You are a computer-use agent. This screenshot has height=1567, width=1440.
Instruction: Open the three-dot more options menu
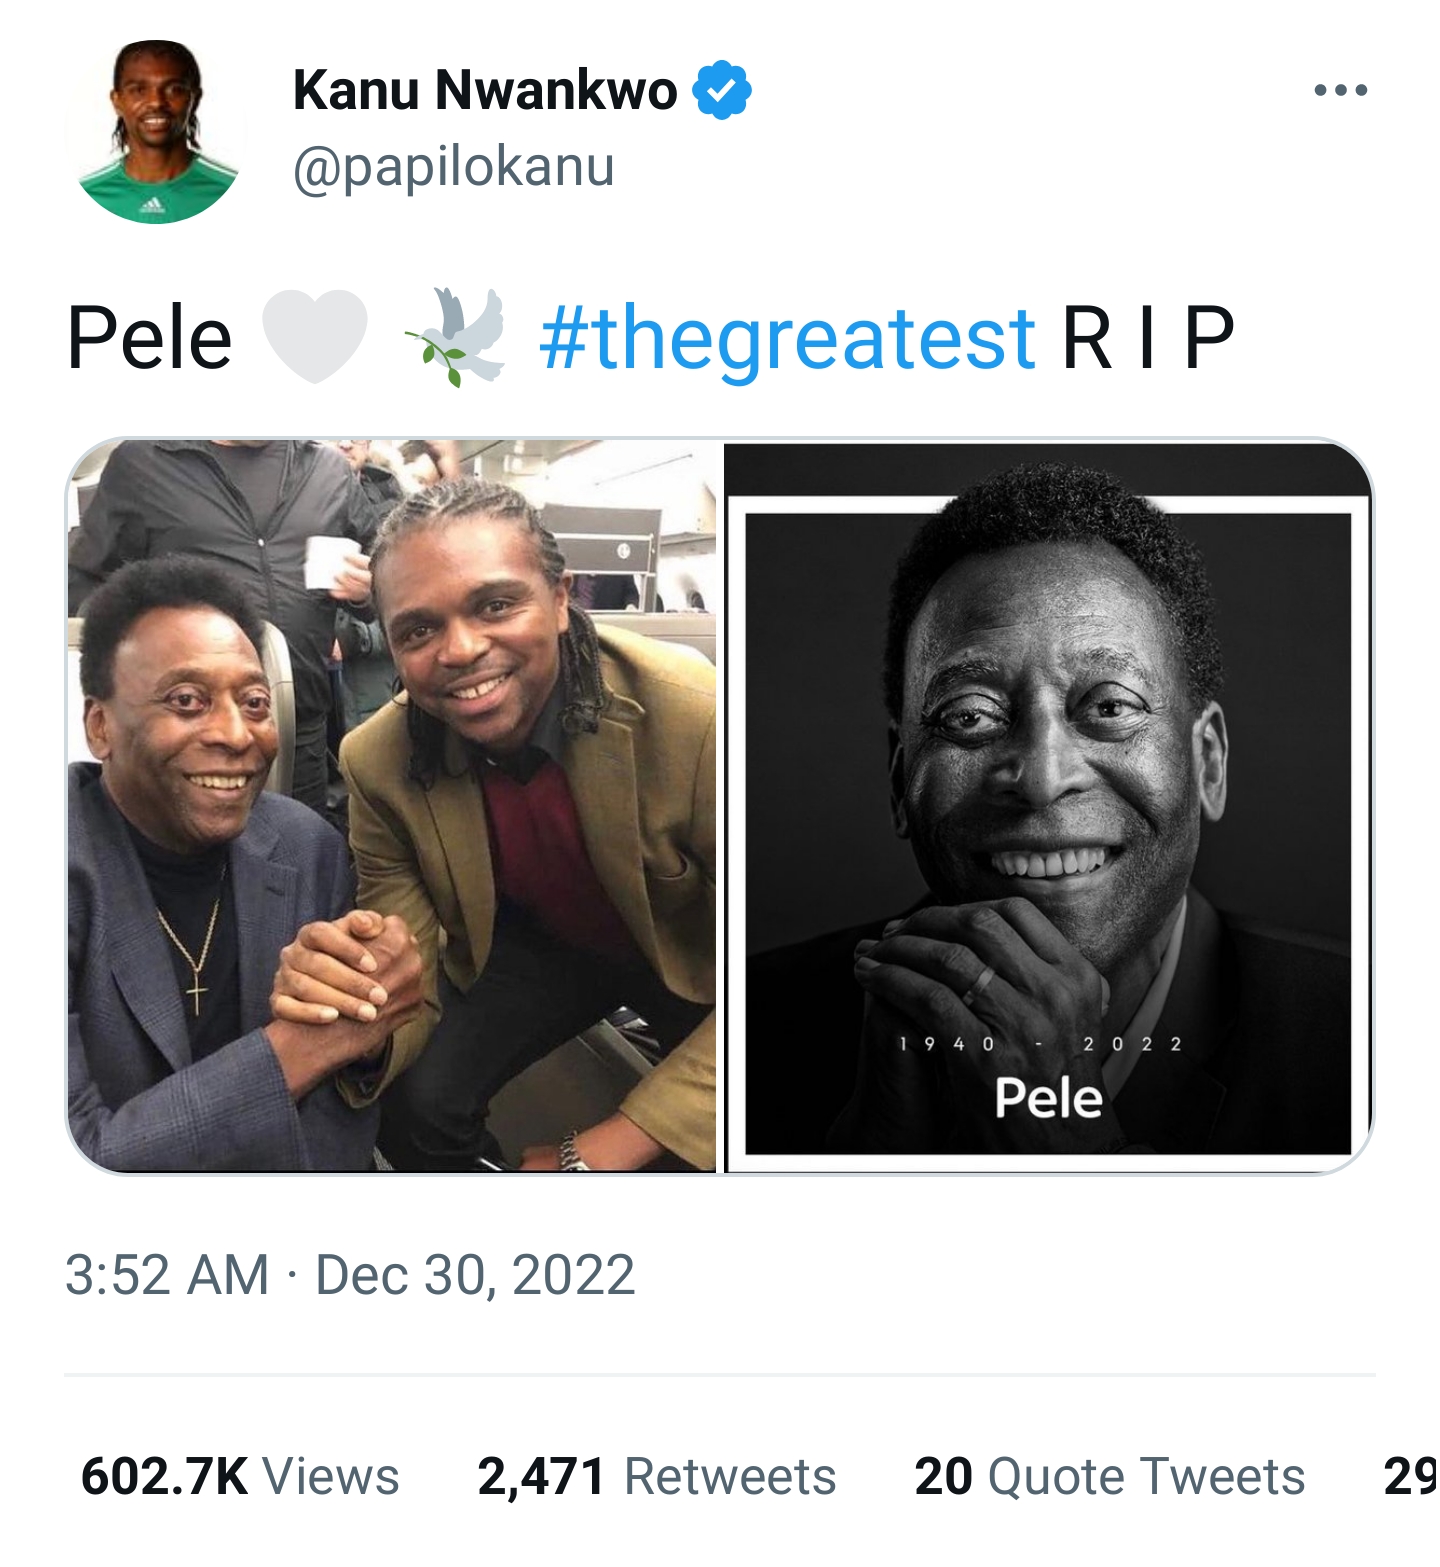(x=1340, y=91)
